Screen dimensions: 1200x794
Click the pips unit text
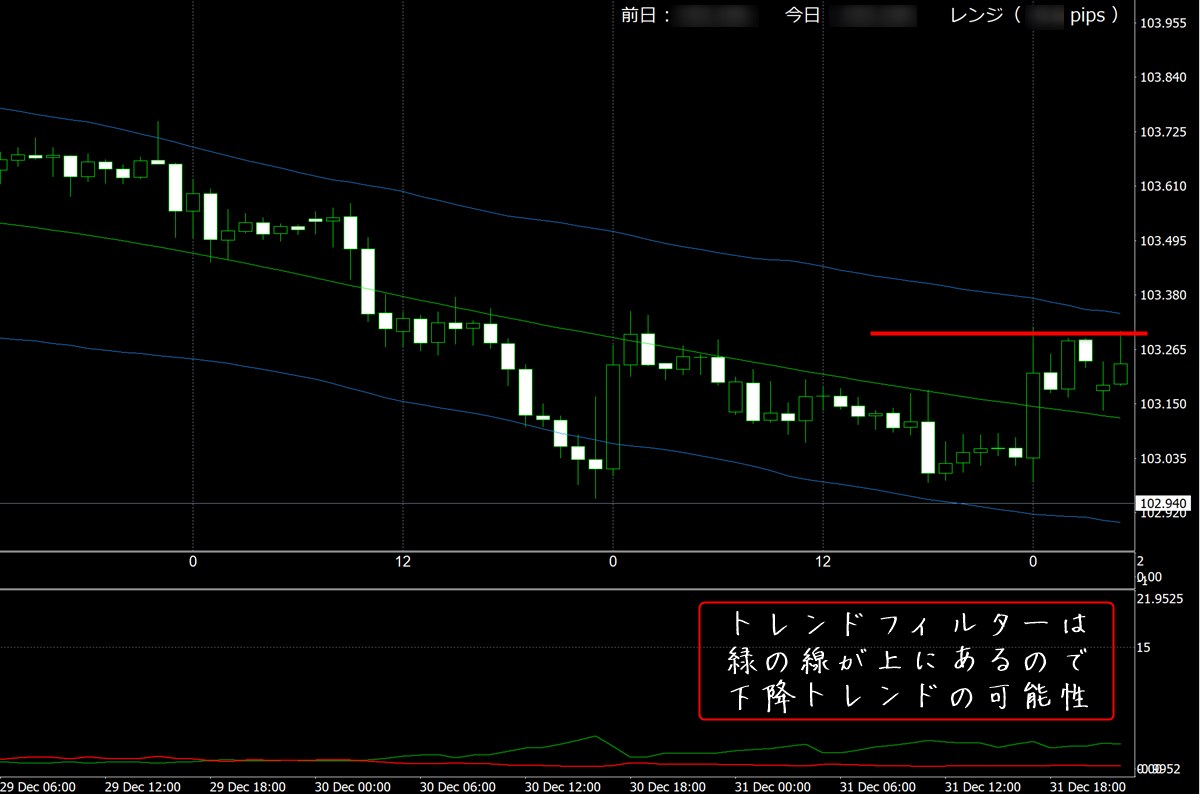pos(1087,16)
